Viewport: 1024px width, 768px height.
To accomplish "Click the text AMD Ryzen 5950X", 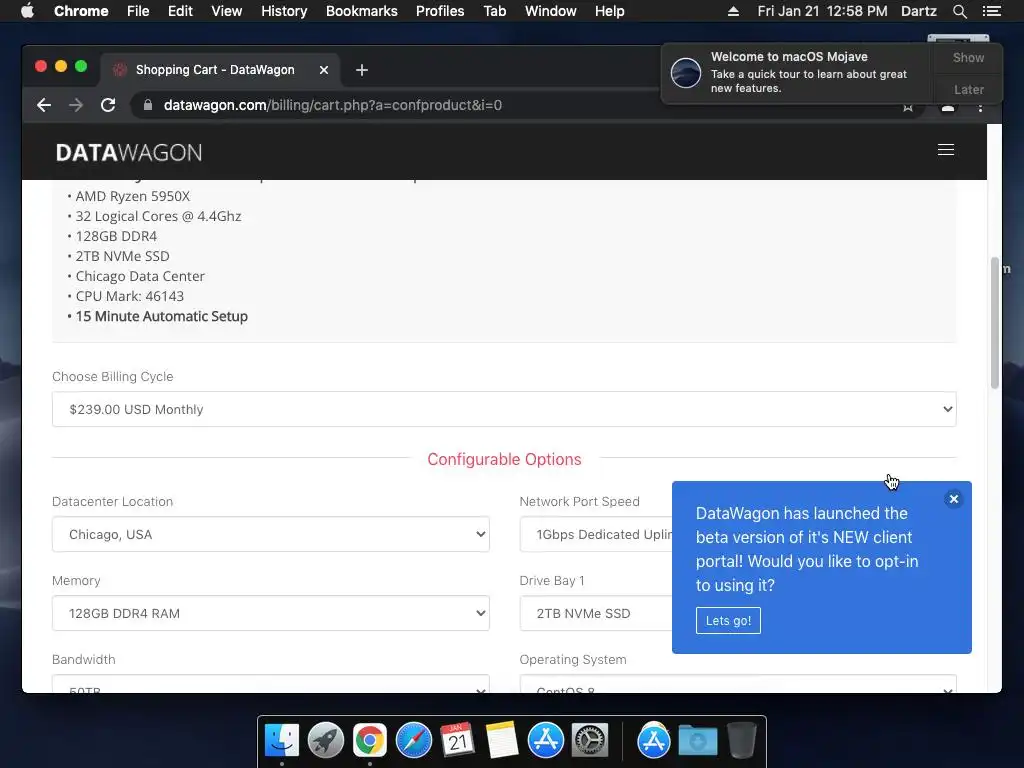I will 133,196.
